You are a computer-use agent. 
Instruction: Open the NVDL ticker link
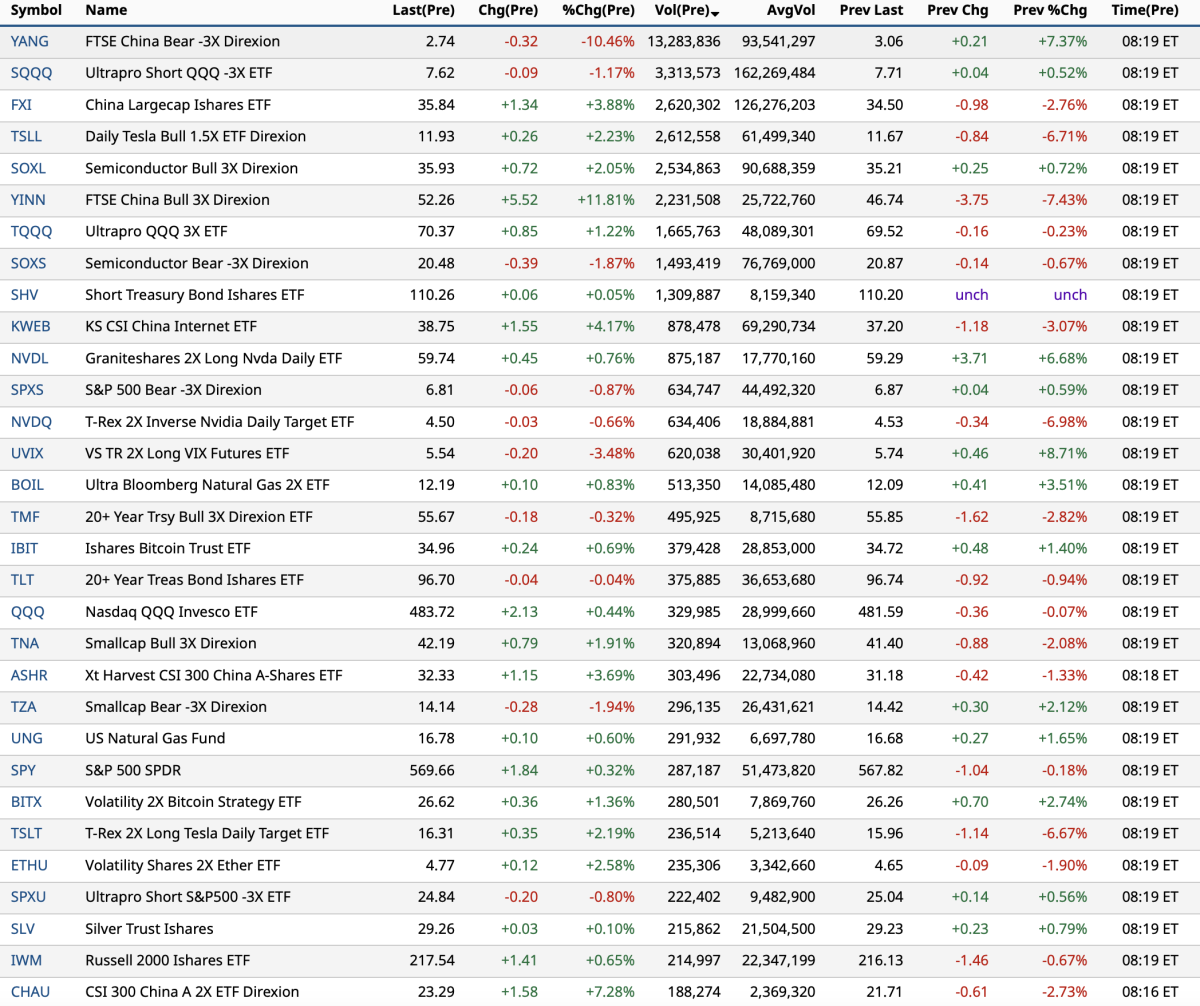click(29, 358)
